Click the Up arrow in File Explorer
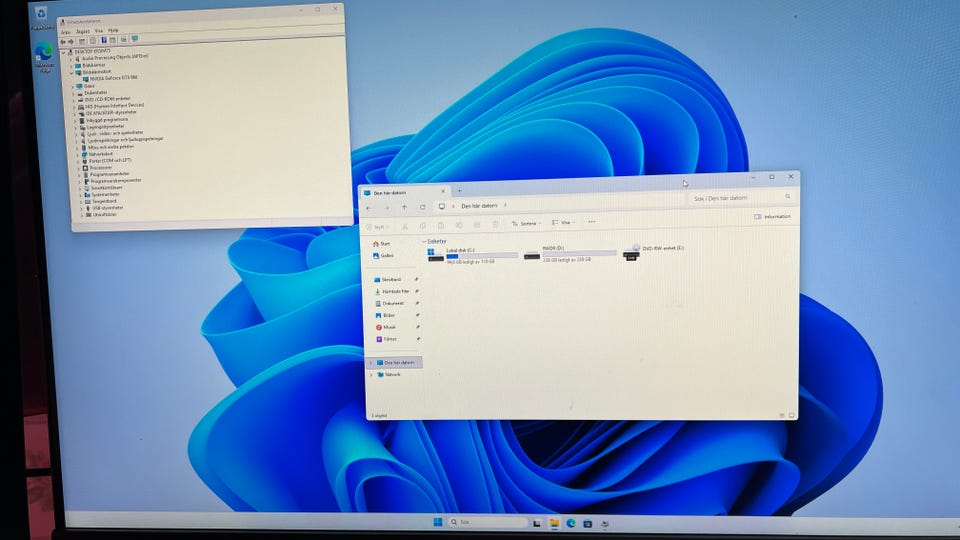 coord(404,206)
